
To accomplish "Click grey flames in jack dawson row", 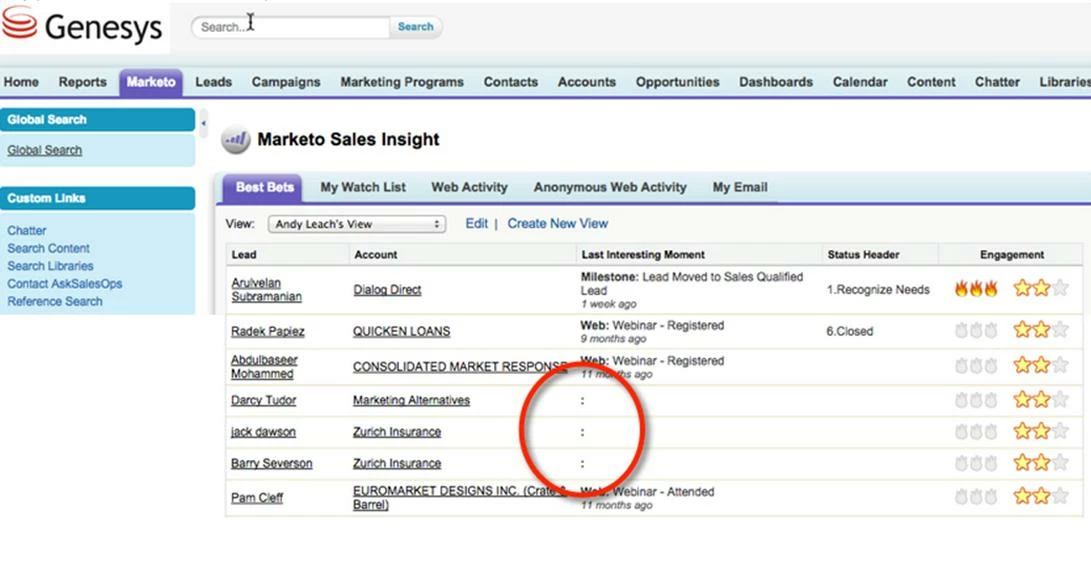I will pyautogui.click(x=976, y=433).
